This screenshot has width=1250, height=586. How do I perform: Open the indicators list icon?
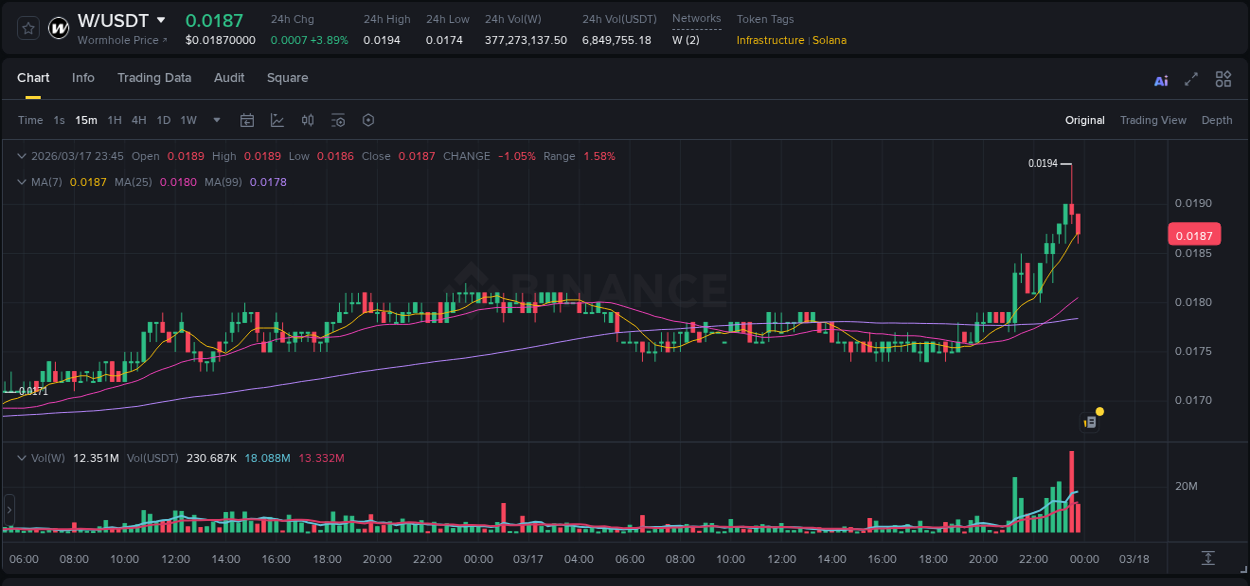[338, 120]
